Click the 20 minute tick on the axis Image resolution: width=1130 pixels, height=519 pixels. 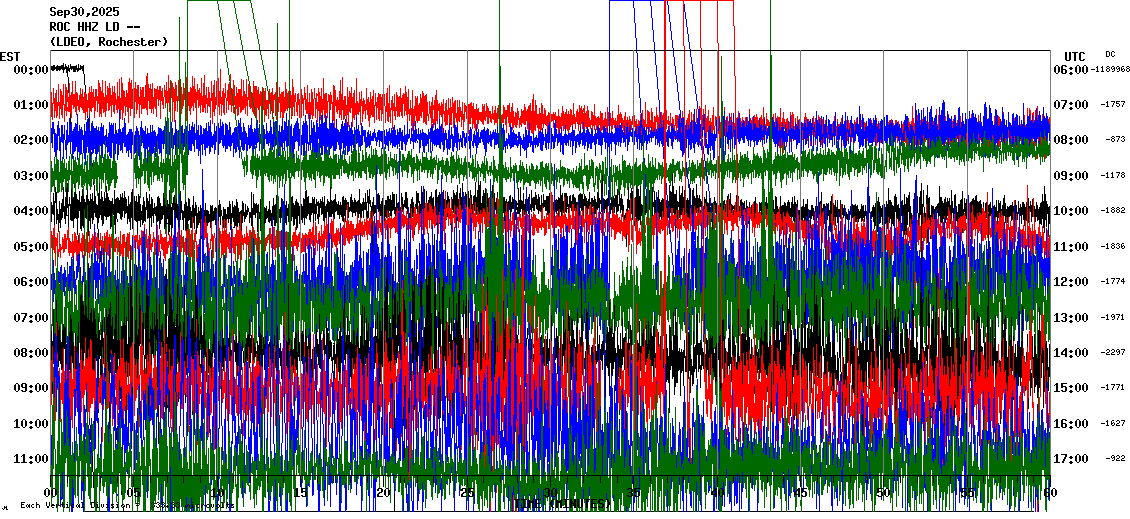(383, 493)
